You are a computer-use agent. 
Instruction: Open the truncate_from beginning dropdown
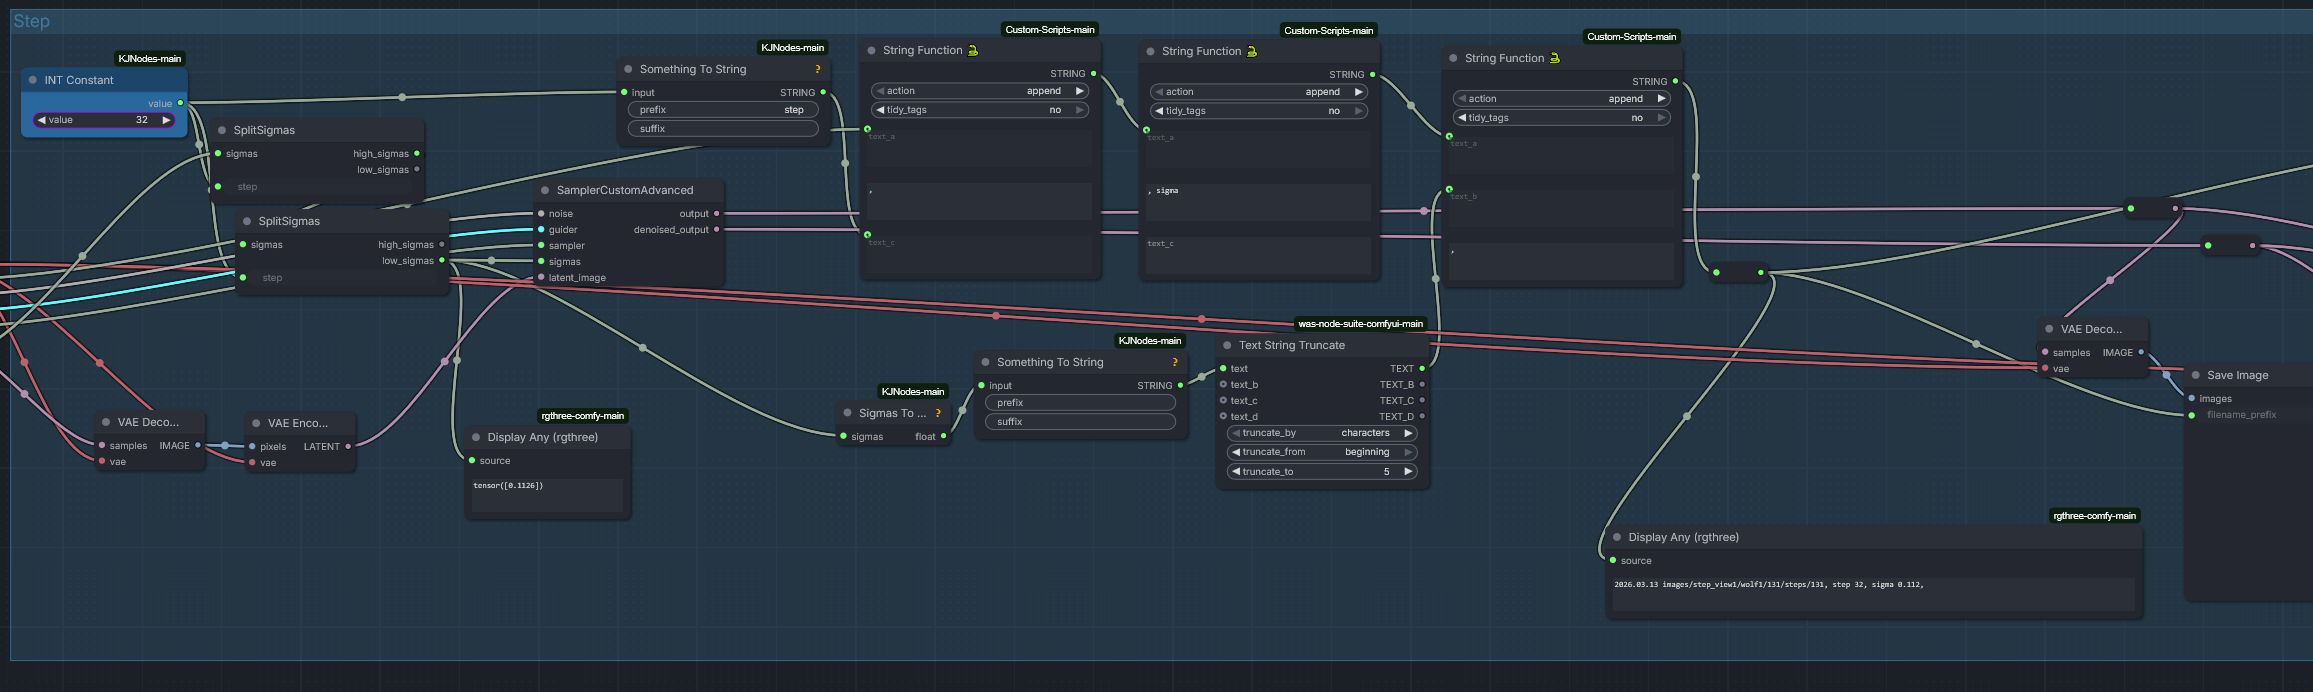pos(1322,452)
